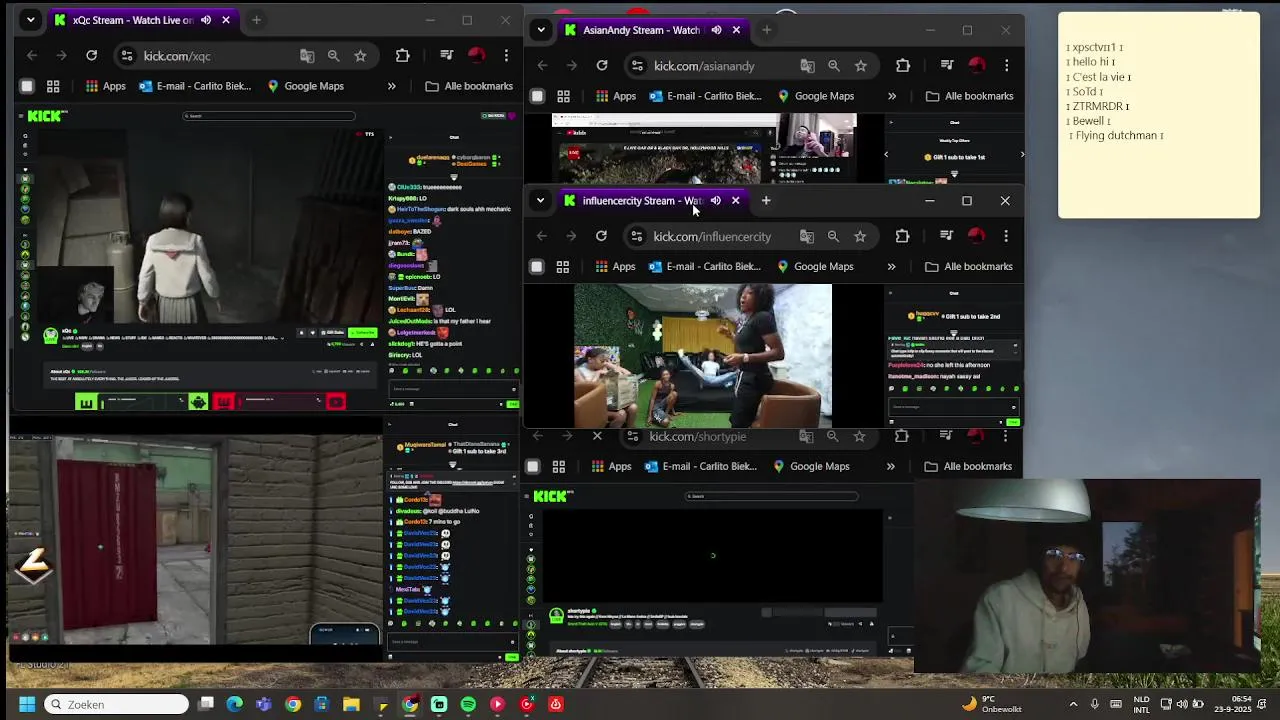Show hidden system tray icons

click(1074, 704)
